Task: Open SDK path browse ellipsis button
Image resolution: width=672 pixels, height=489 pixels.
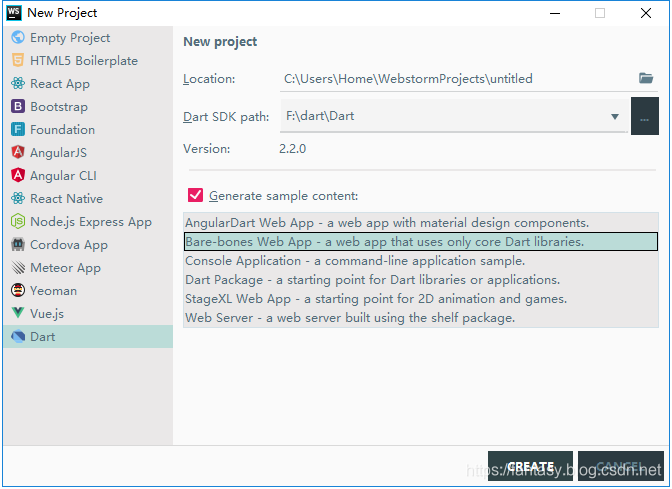Action: 645,116
